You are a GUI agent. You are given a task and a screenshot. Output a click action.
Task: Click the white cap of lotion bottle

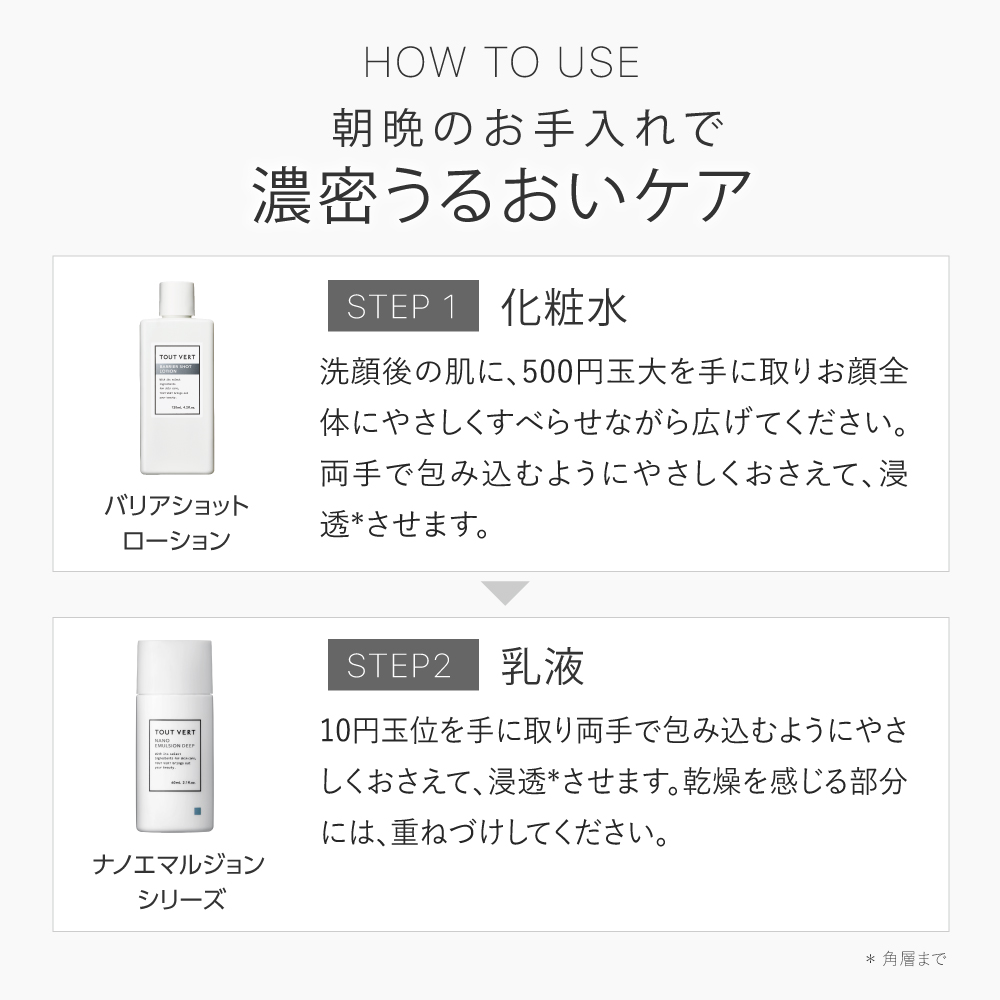(177, 300)
